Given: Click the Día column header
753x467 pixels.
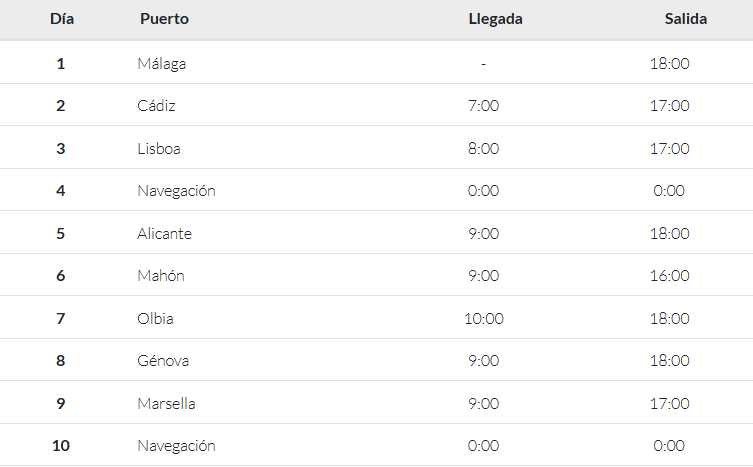Looking at the screenshot, I should 62,19.
